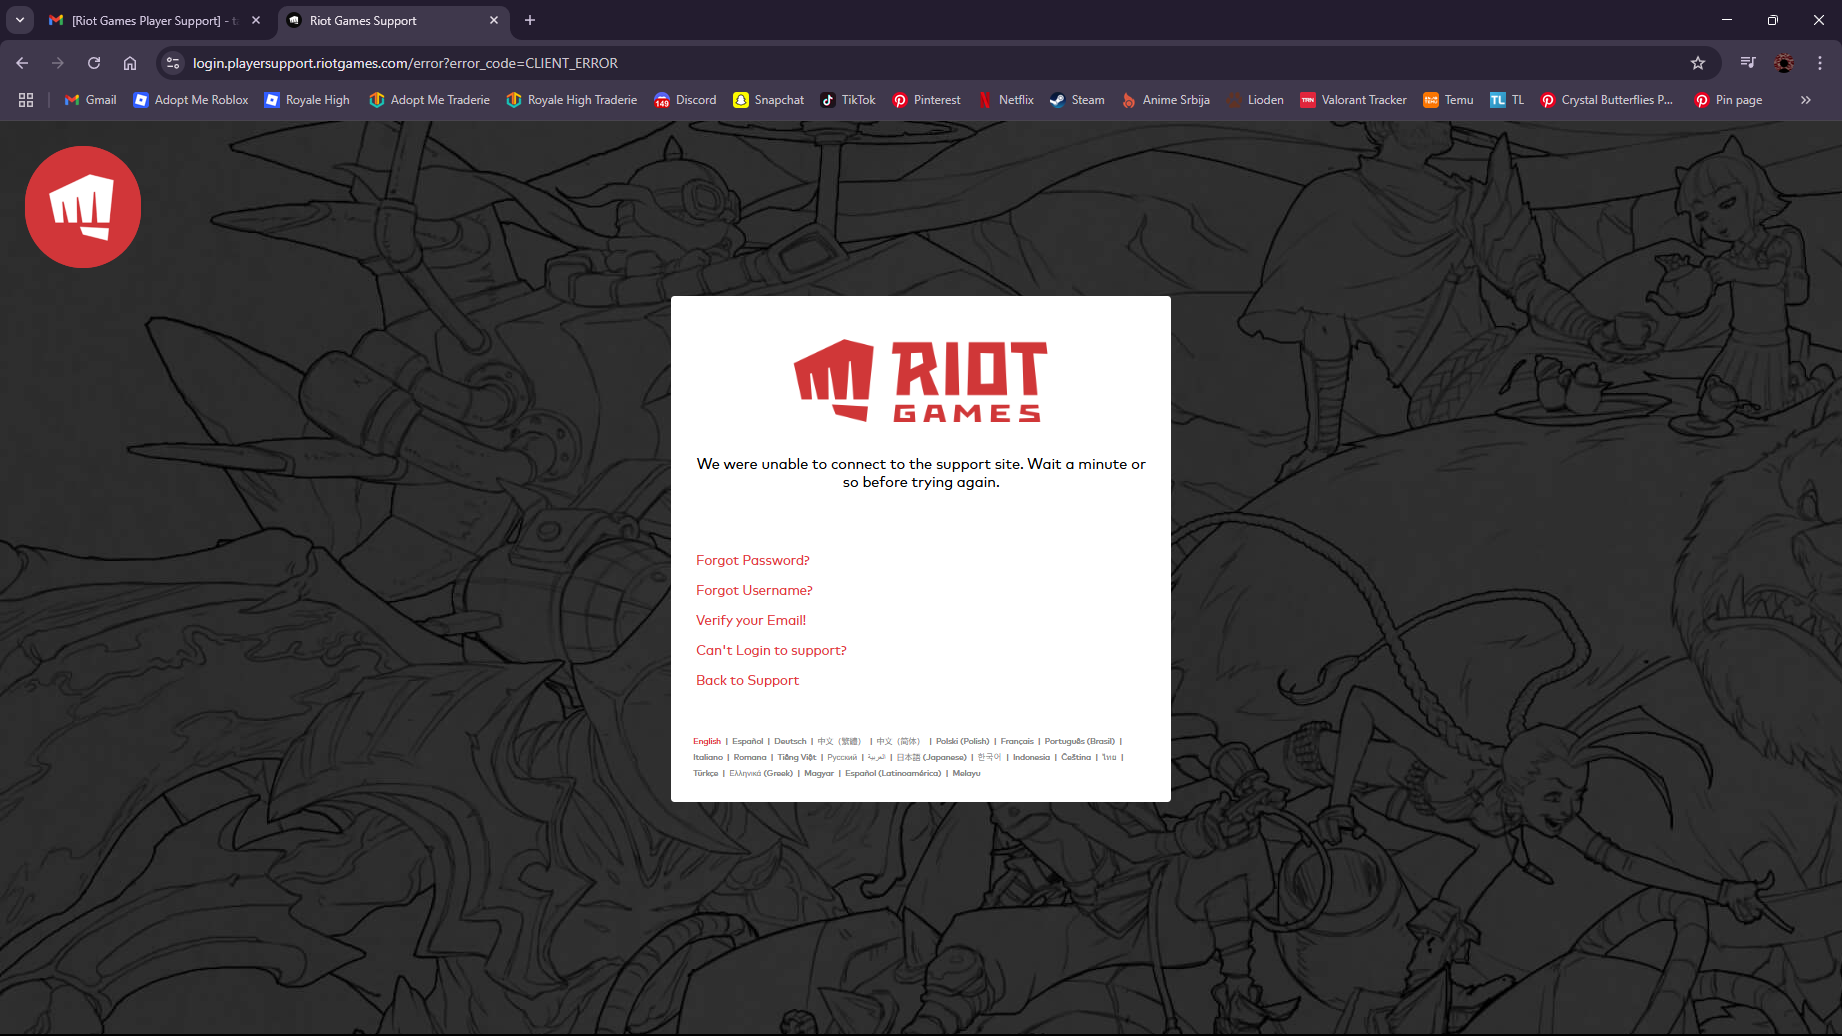The image size is (1842, 1036).
Task: Close the Gmail Player Support tab
Action: point(256,20)
